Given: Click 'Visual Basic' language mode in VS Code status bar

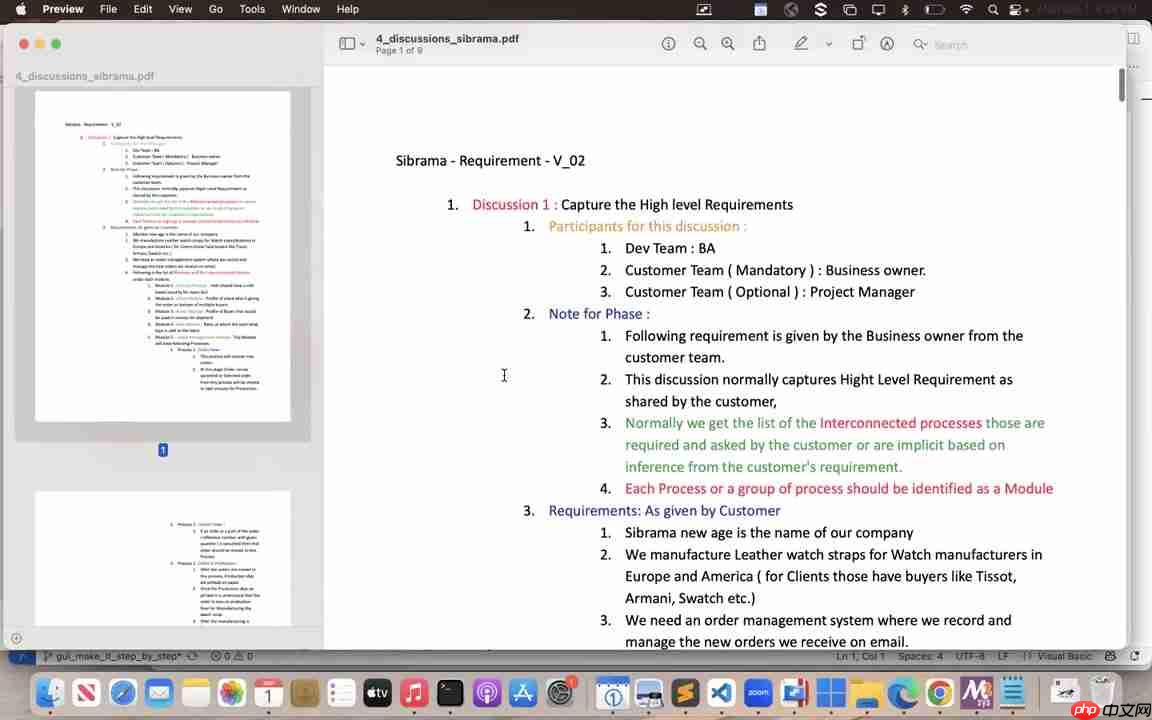Looking at the screenshot, I should coord(1064,656).
